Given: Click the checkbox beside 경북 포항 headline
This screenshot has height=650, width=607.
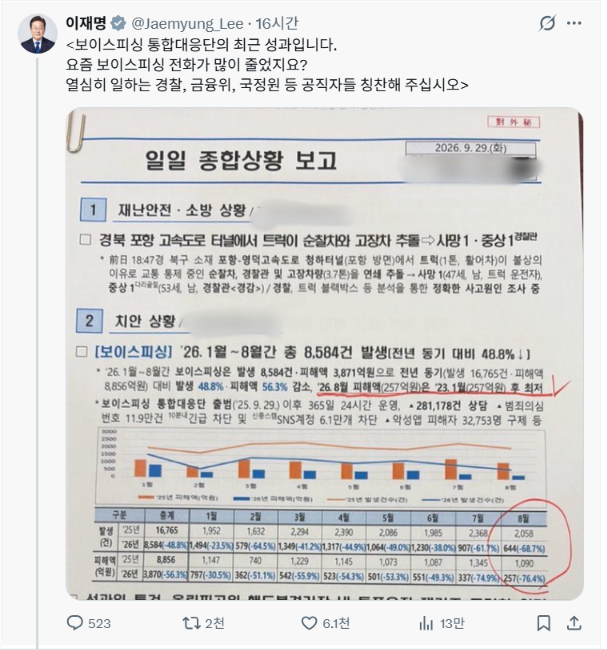Looking at the screenshot, I should 85,240.
